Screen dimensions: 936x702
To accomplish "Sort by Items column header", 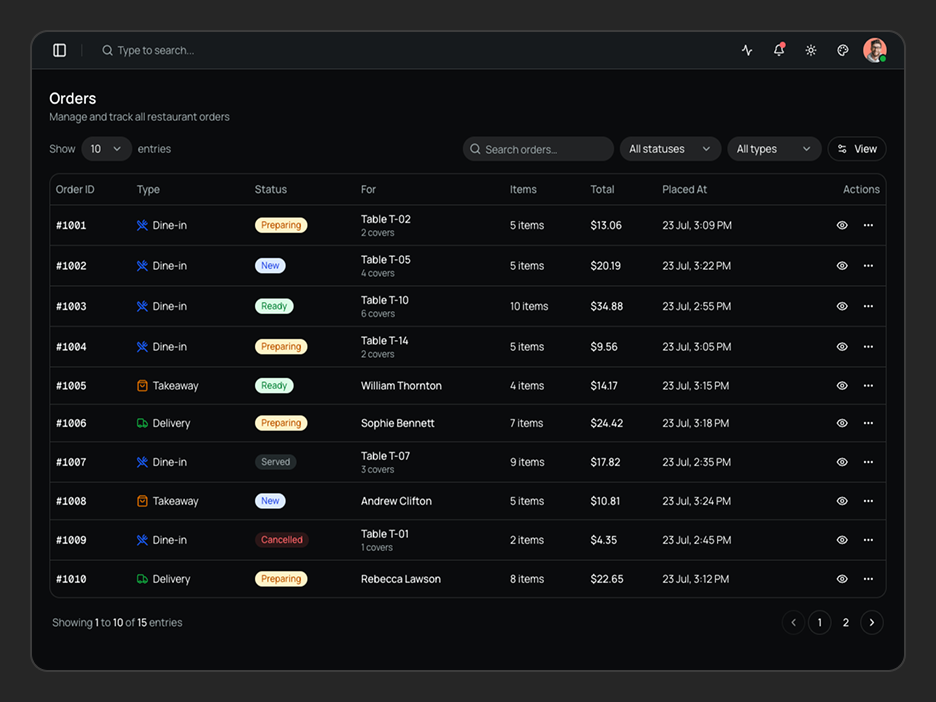I will (523, 189).
